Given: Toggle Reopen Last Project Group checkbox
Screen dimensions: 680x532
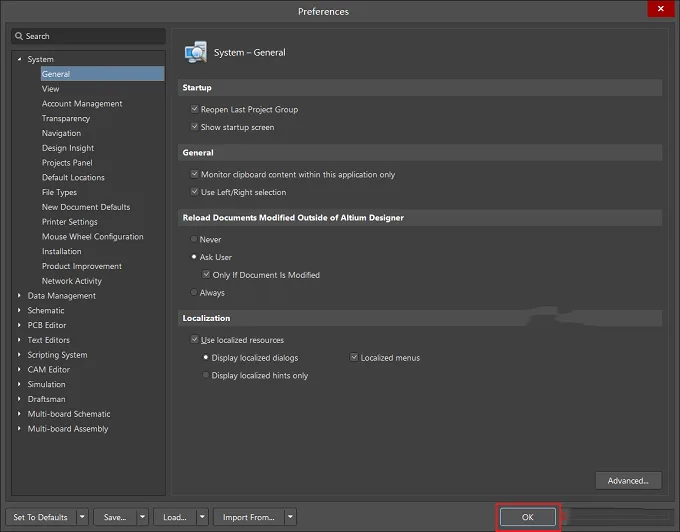Looking at the screenshot, I should (194, 109).
